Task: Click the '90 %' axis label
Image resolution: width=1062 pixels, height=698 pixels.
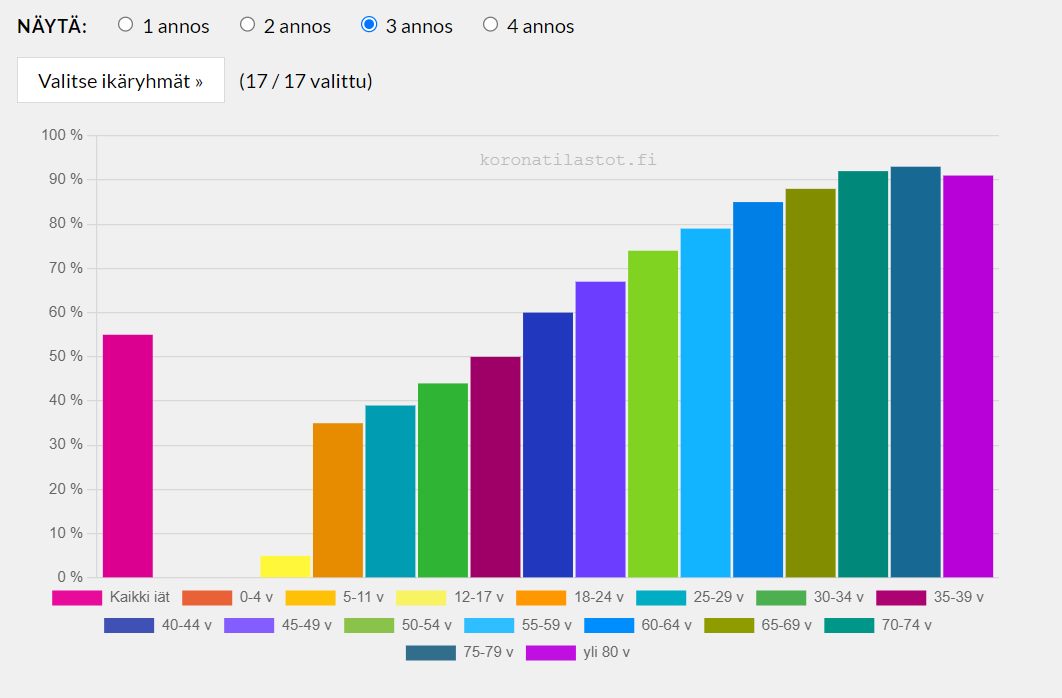Action: [x=66, y=179]
